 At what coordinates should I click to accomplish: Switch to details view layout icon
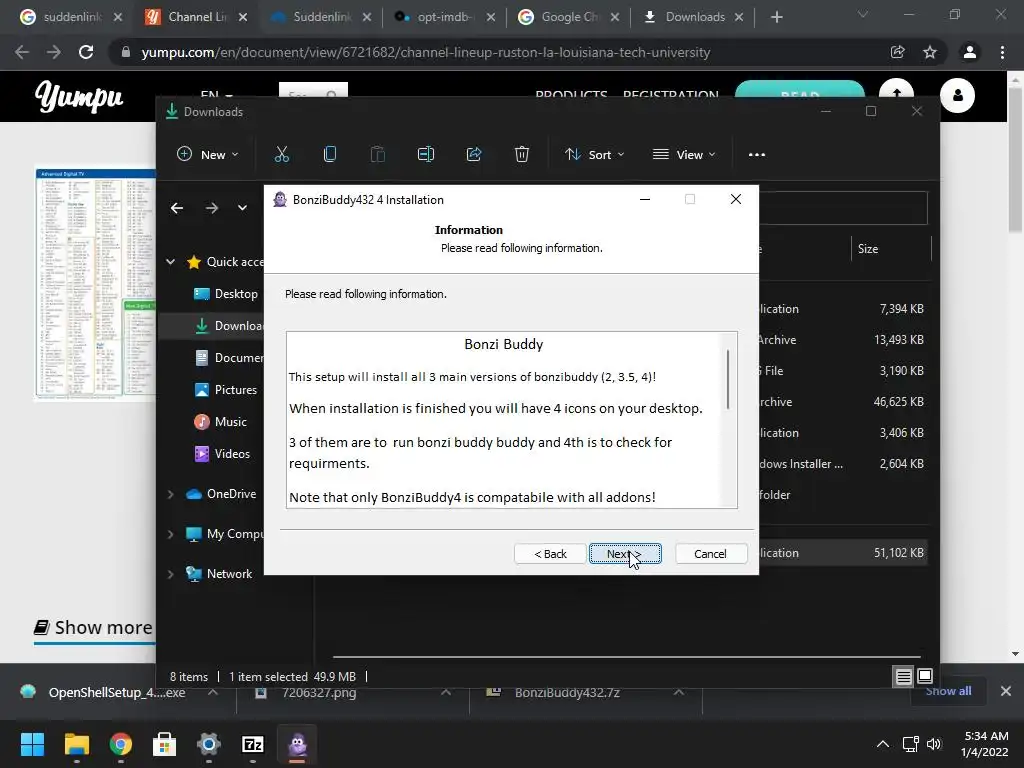coord(903,677)
